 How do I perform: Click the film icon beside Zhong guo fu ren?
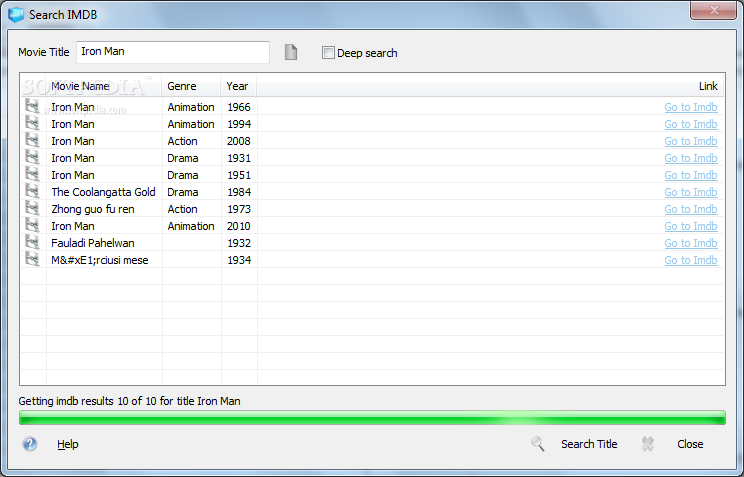point(32,208)
